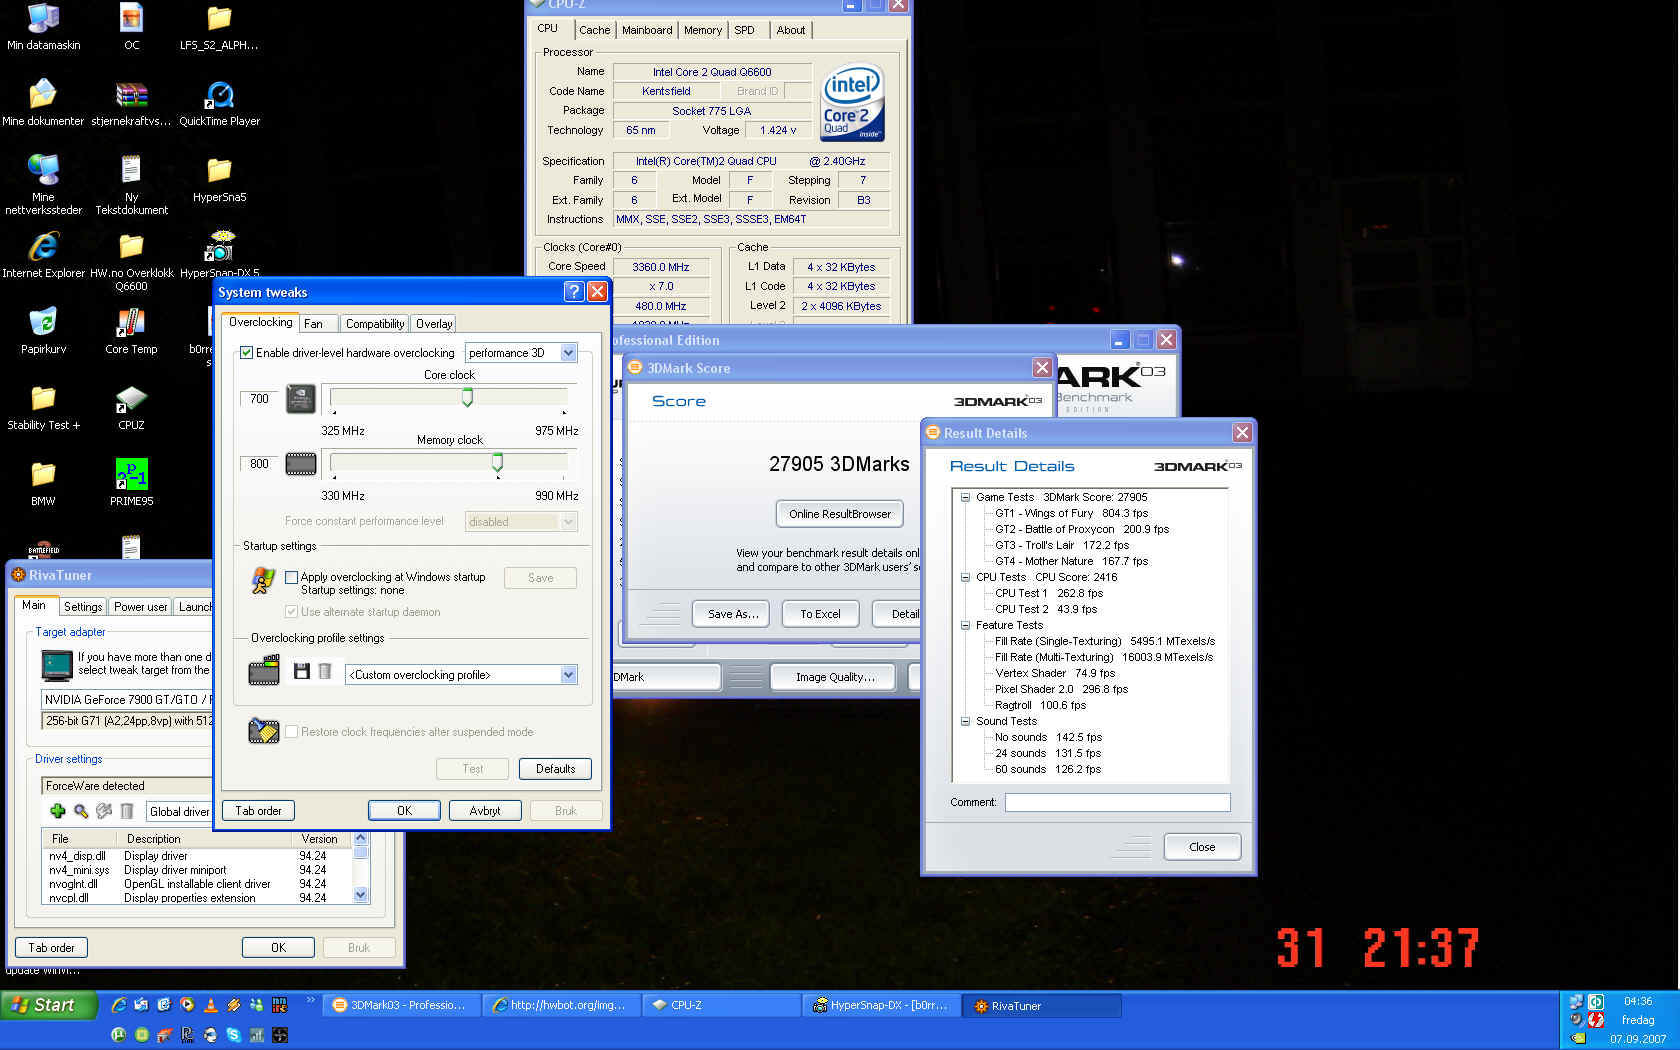Toggle Enable driver-level hardware overclocking checkbox
Screen dimensions: 1680x1050
(246, 352)
